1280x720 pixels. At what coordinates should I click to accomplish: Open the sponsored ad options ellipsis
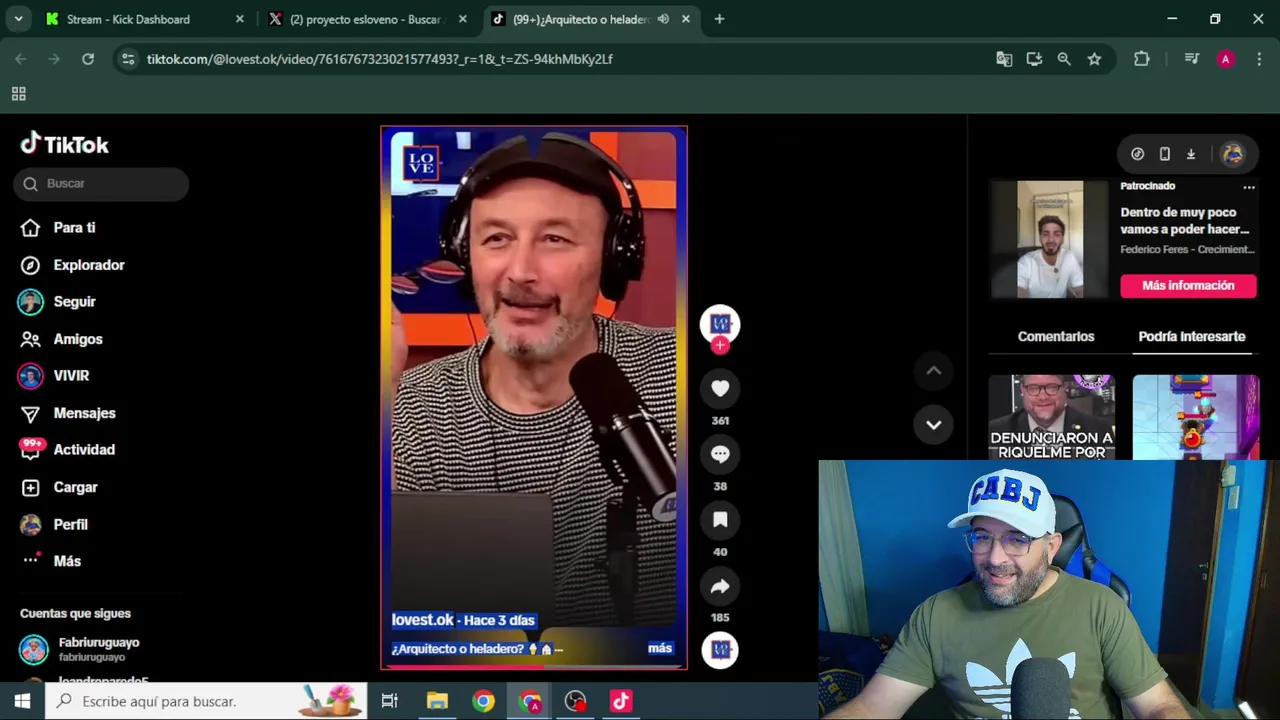coord(1248,187)
